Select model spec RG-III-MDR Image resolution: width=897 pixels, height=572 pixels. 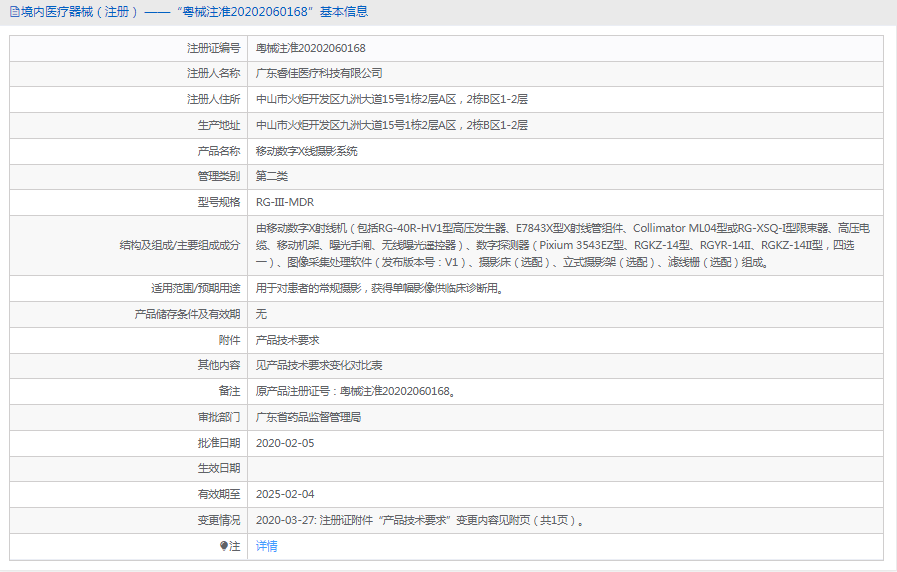coord(285,202)
